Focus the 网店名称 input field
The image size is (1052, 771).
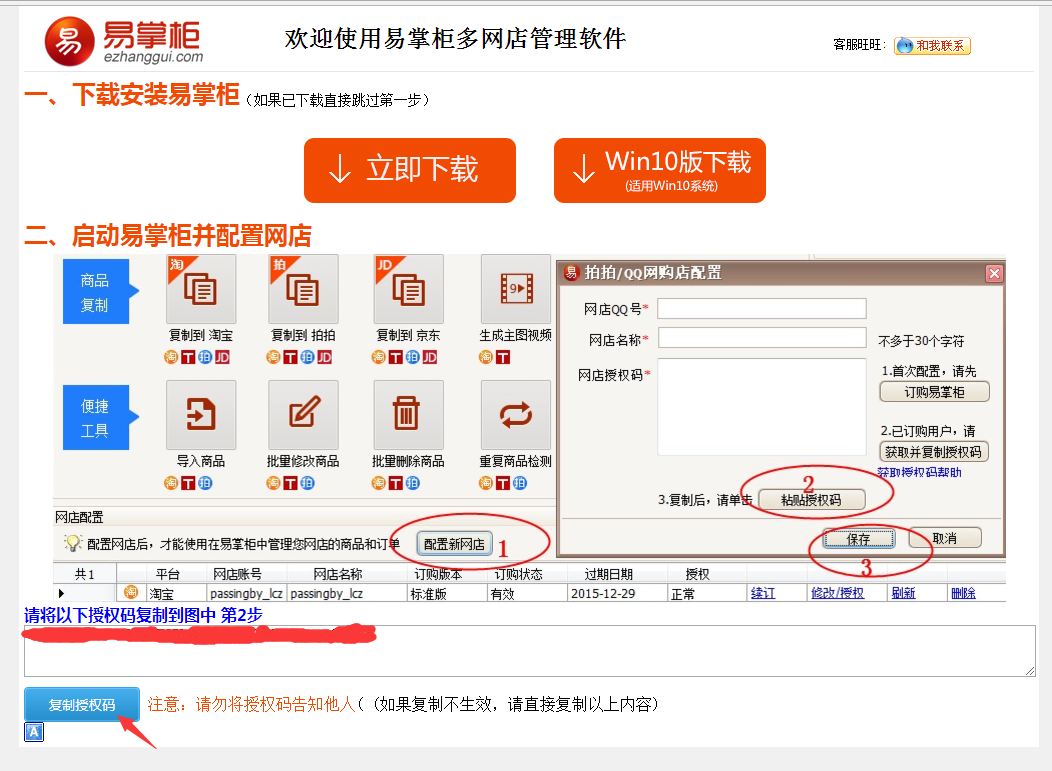click(762, 338)
